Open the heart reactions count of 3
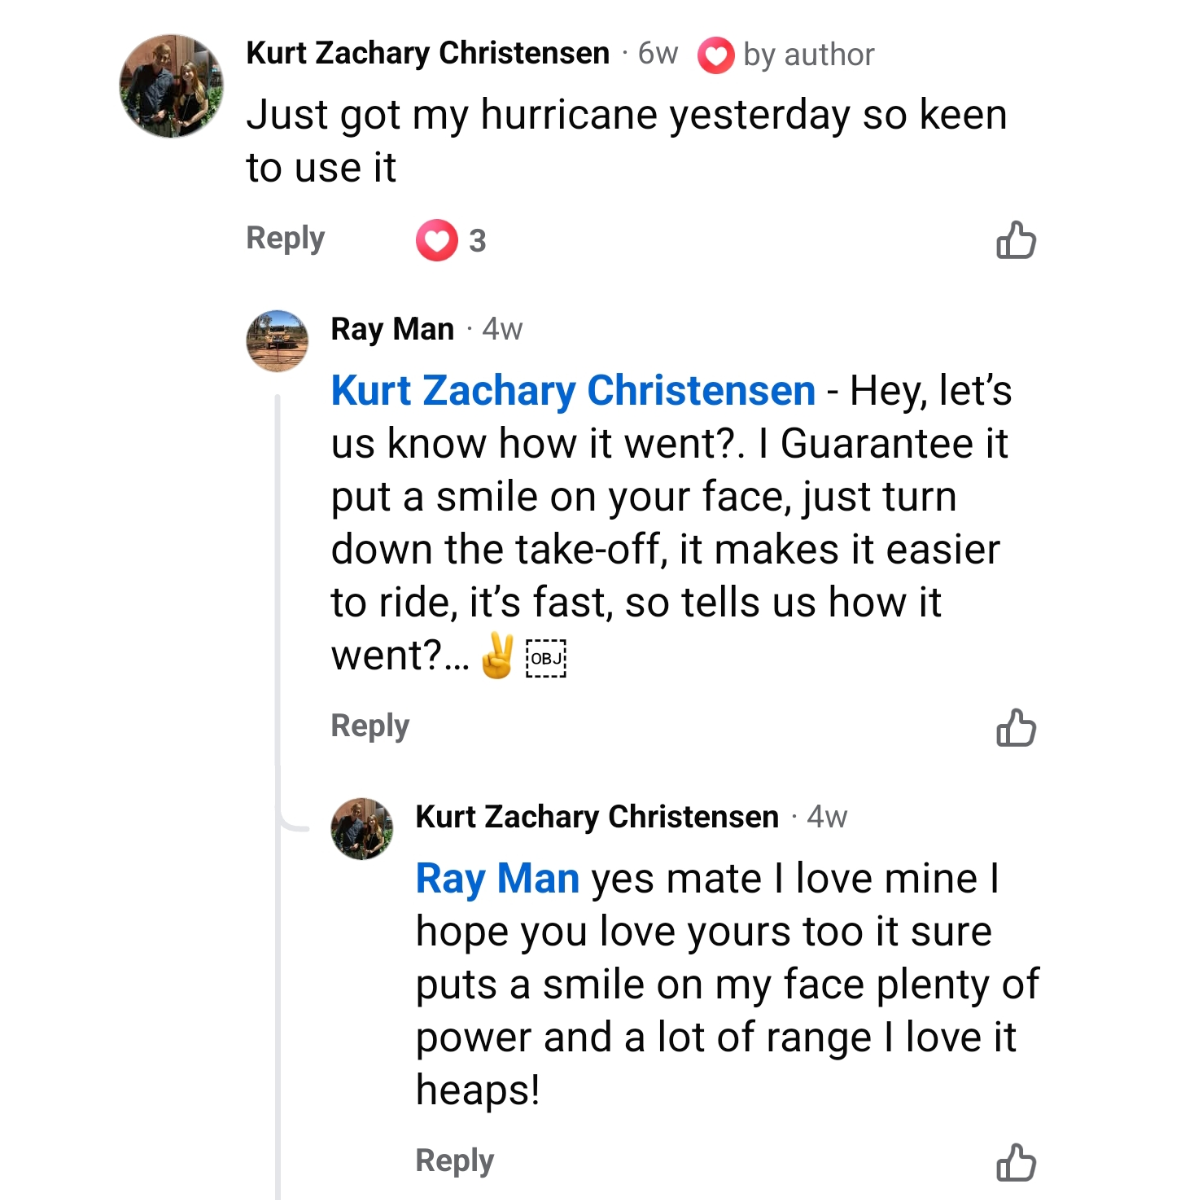This screenshot has width=1200, height=1200. (x=452, y=240)
